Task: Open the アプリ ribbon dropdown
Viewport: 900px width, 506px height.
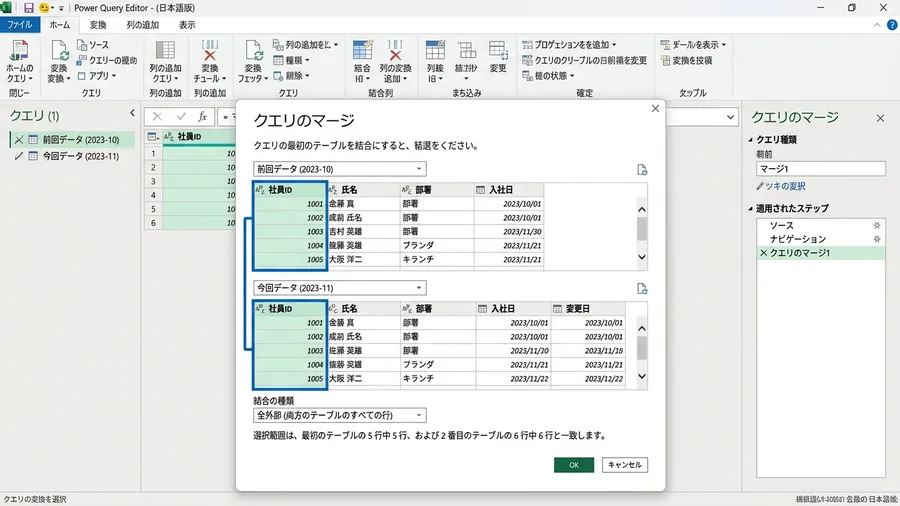Action: [x=98, y=76]
